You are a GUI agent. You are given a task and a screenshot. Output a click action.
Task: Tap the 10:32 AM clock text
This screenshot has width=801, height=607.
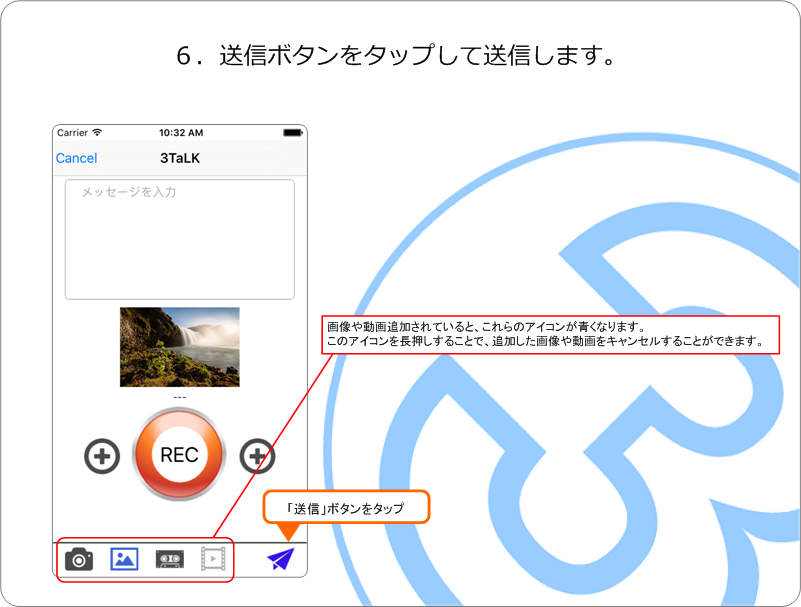pyautogui.click(x=181, y=133)
